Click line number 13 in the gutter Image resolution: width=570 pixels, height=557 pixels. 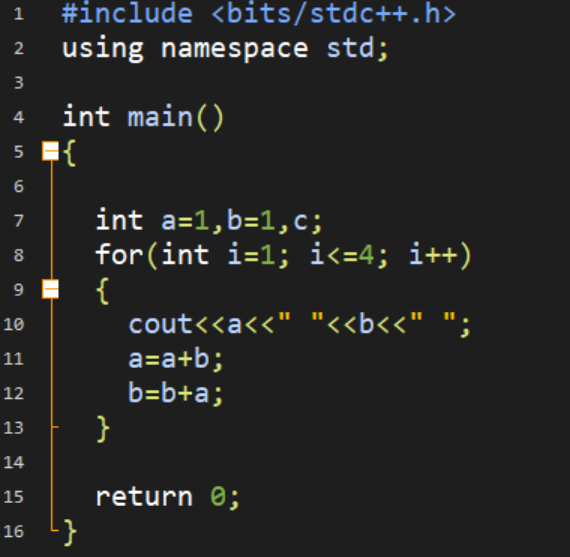tap(14, 428)
